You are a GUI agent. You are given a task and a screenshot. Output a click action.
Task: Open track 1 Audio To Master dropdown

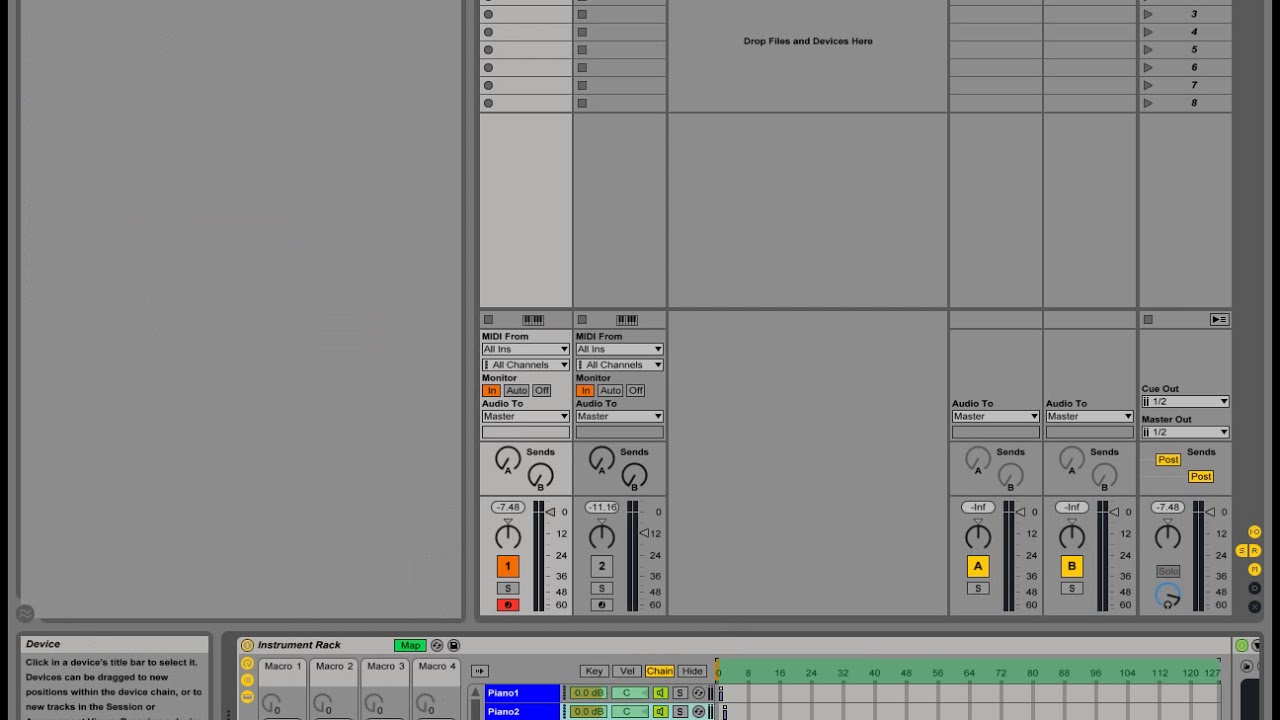526,416
